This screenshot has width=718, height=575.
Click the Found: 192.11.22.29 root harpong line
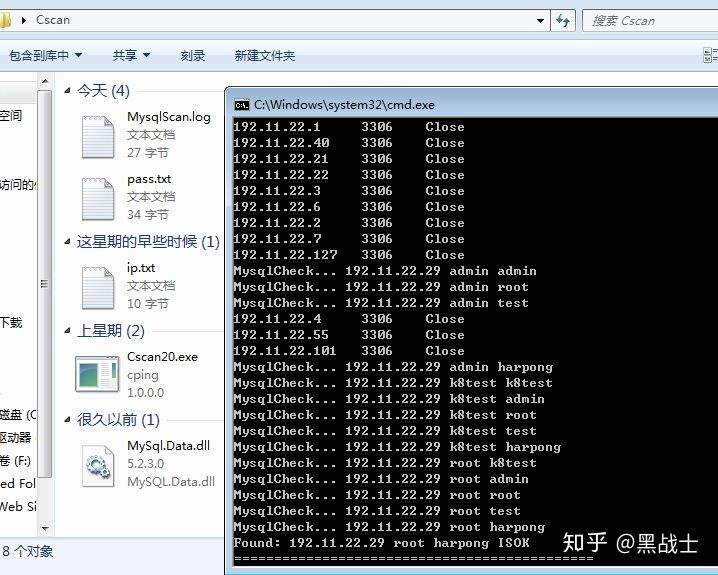(x=381, y=543)
